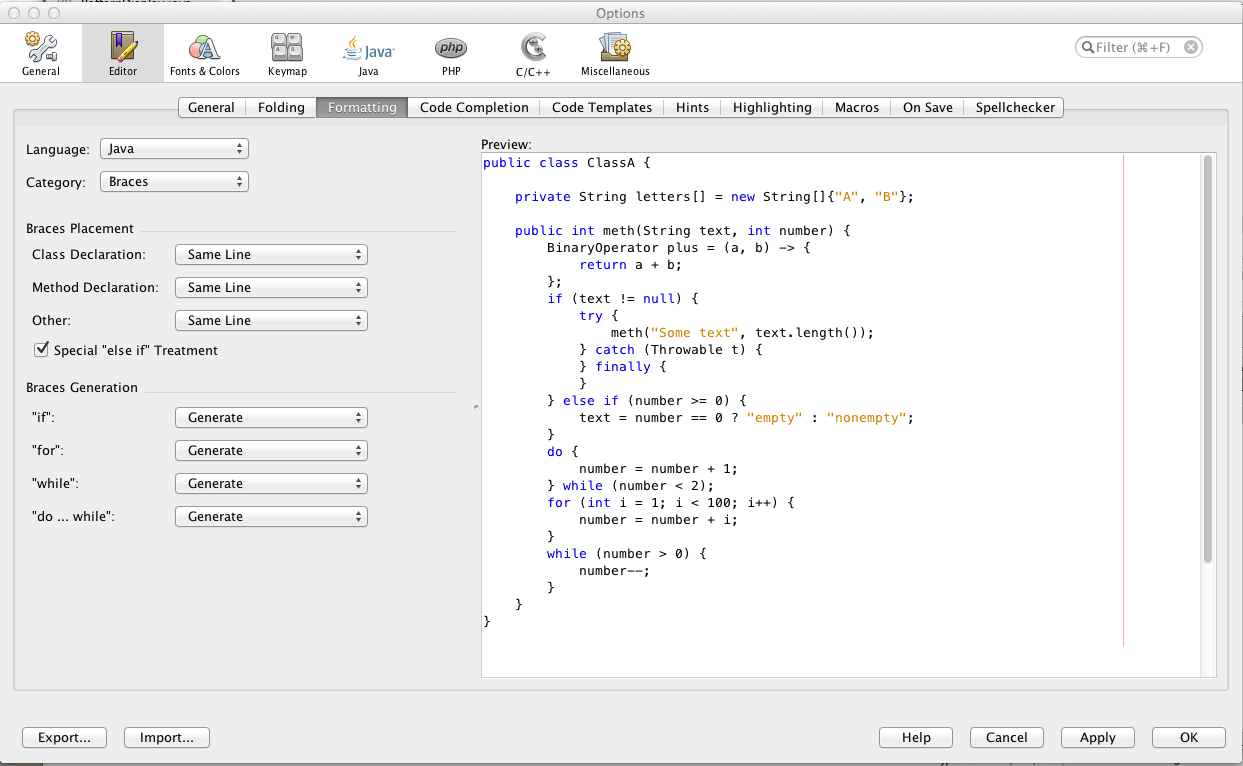Open the General options category

41,53
